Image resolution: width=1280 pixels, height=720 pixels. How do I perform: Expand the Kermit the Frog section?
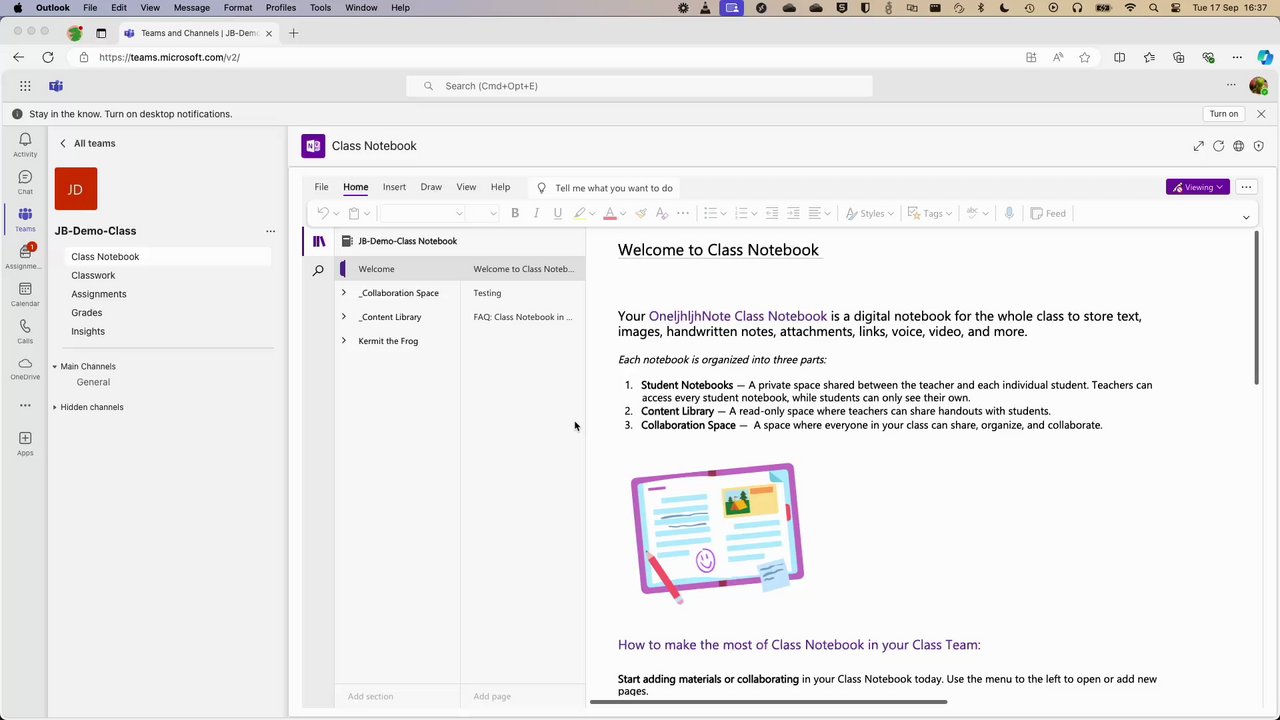[344, 341]
